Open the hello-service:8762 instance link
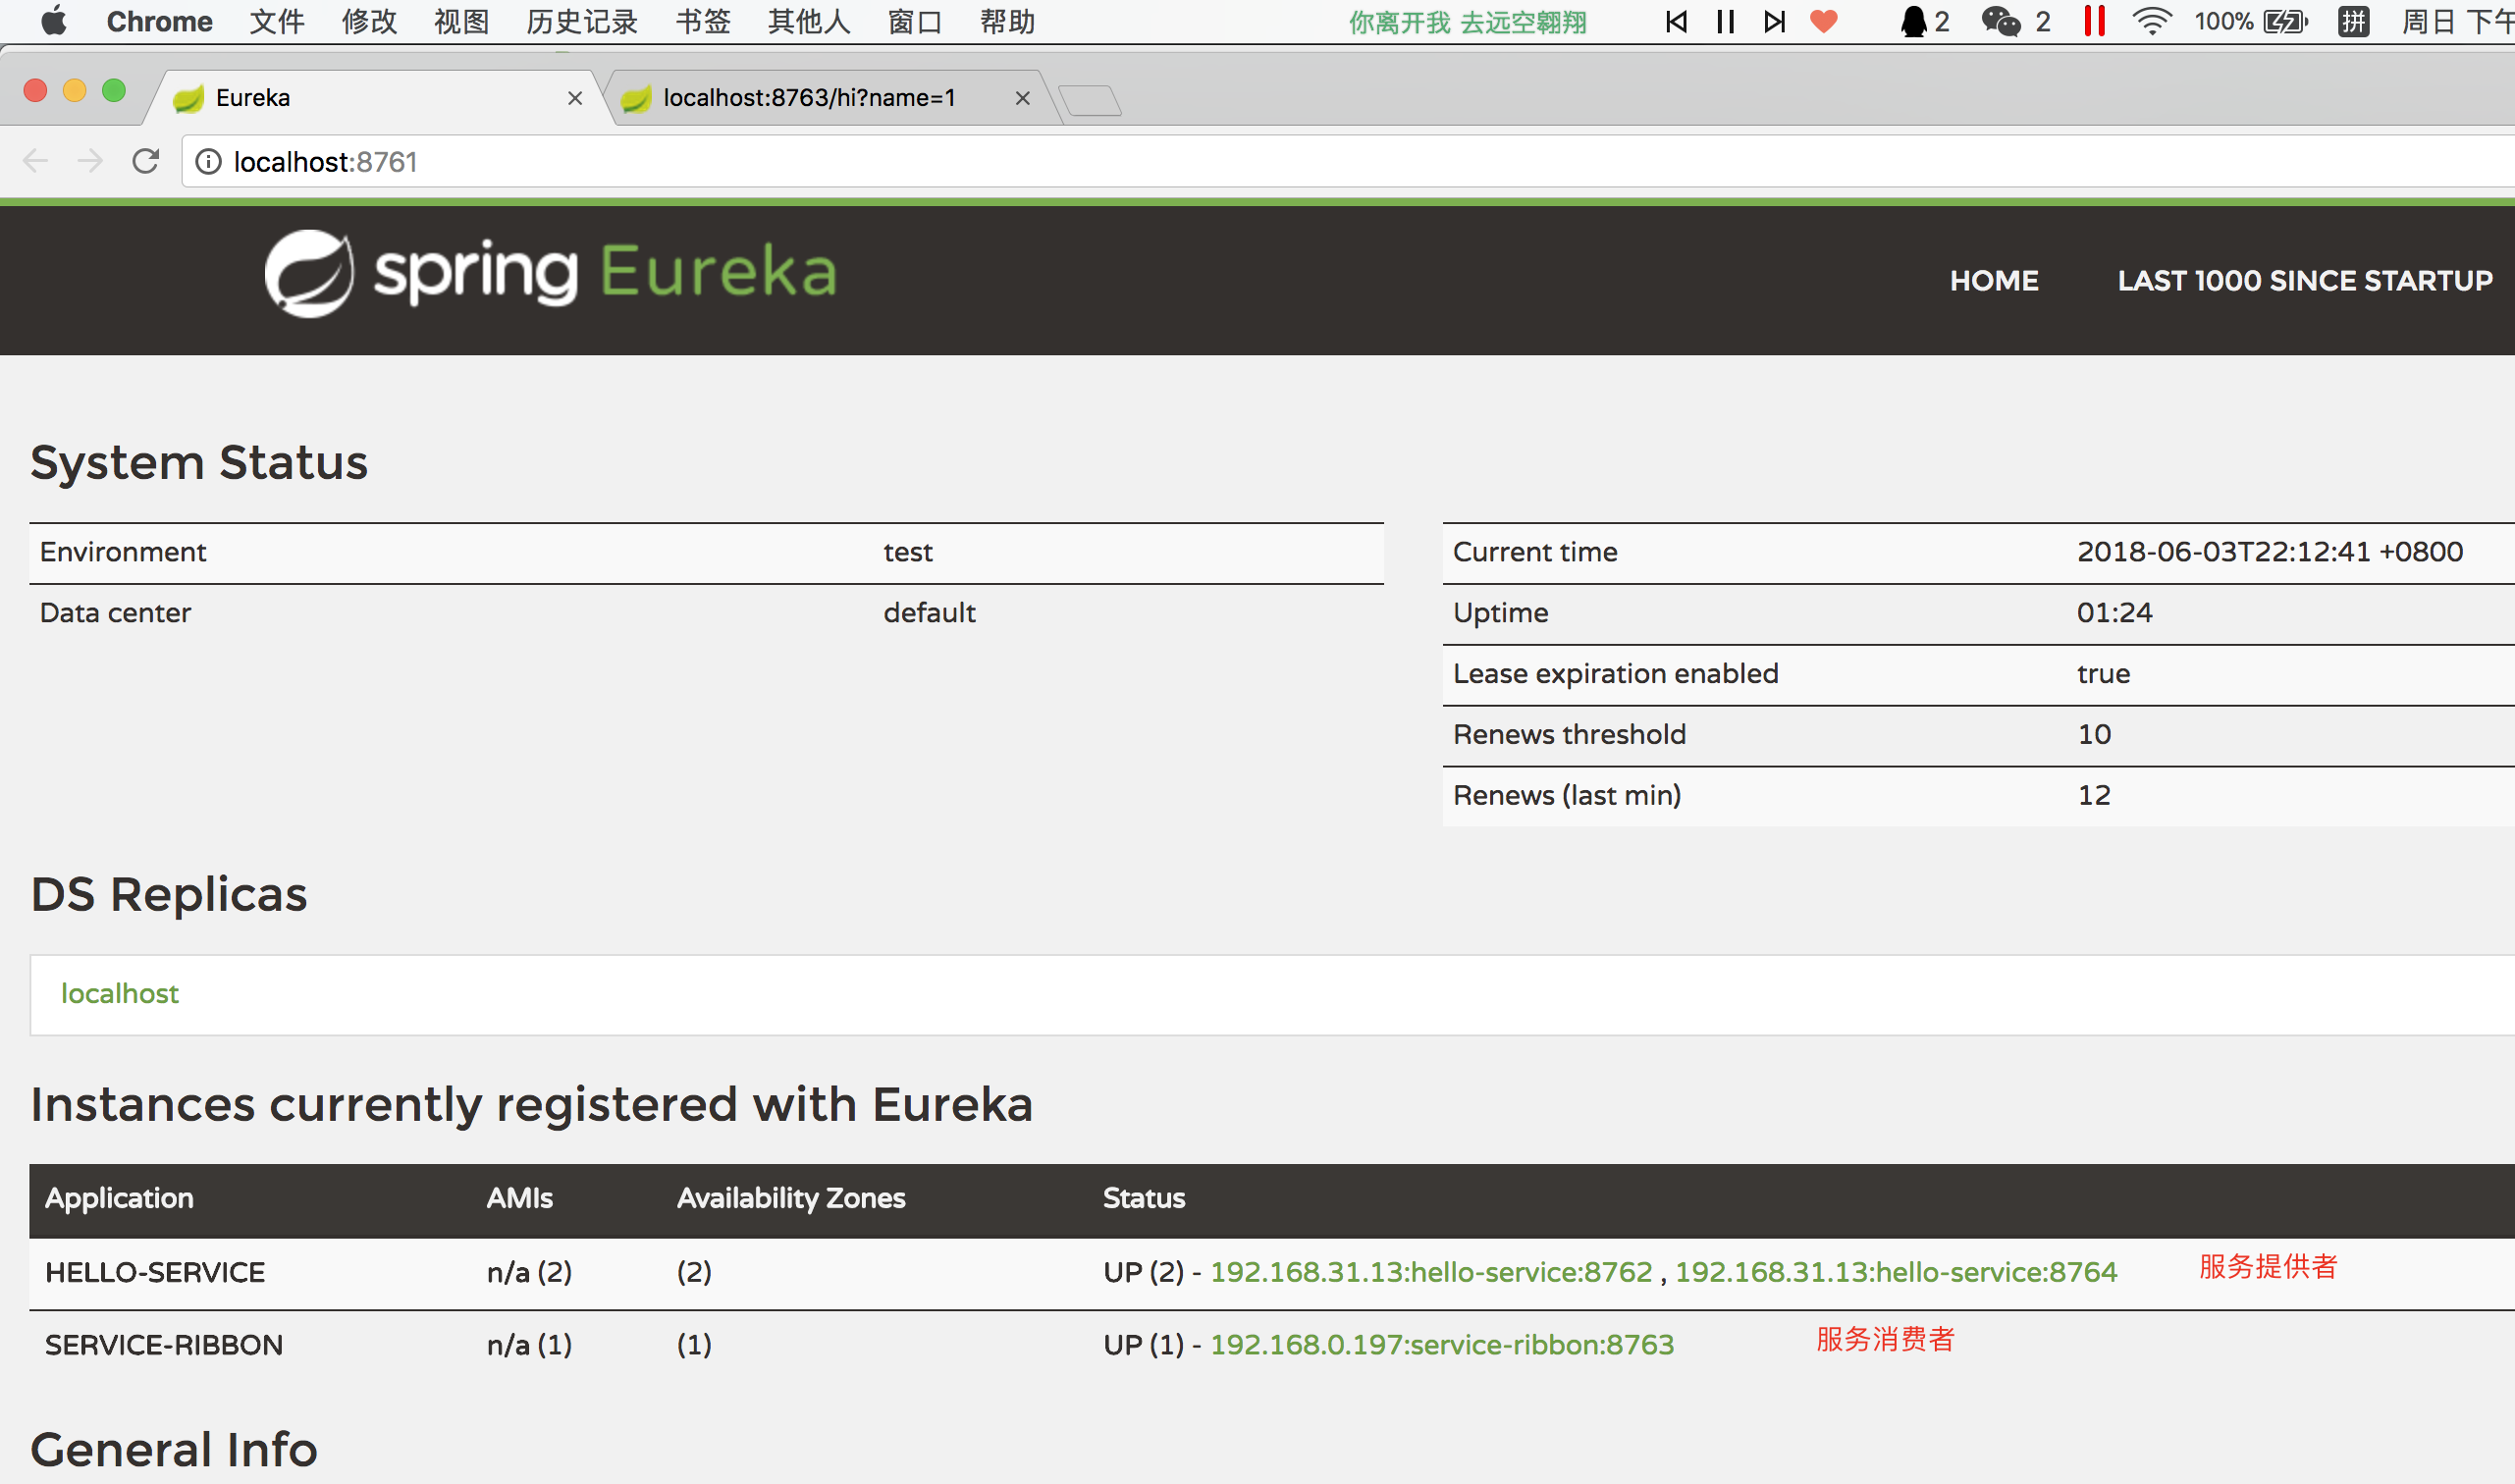This screenshot has height=1484, width=2515. (1430, 1272)
